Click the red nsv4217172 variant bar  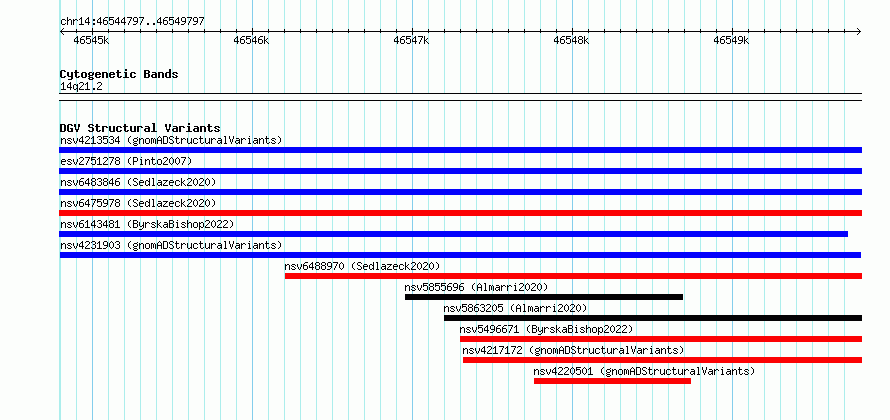(662, 360)
